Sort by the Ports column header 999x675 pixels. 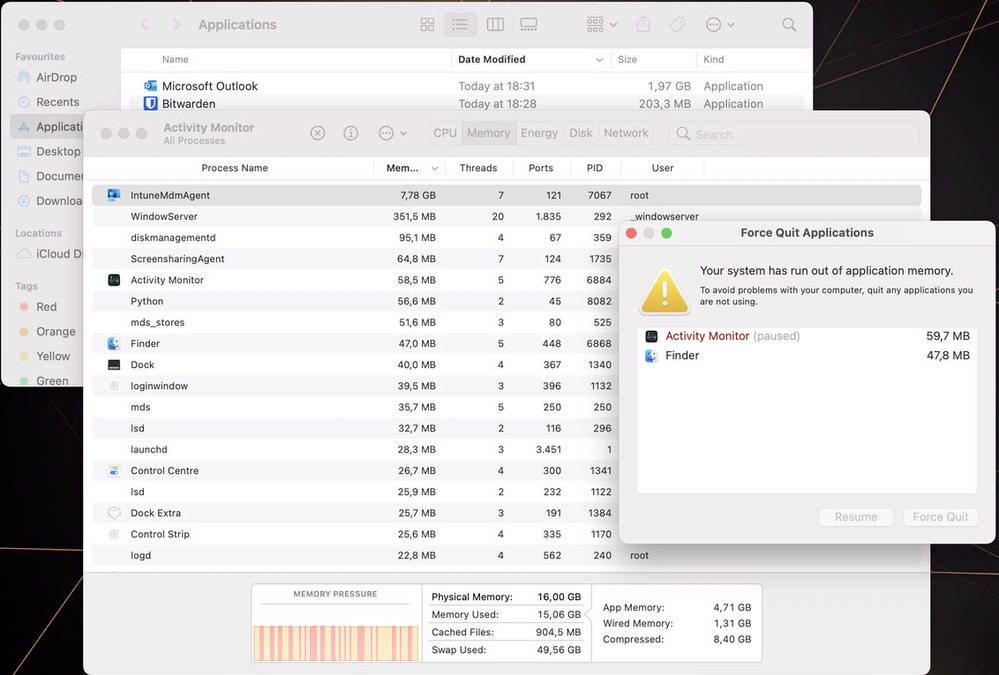click(540, 168)
